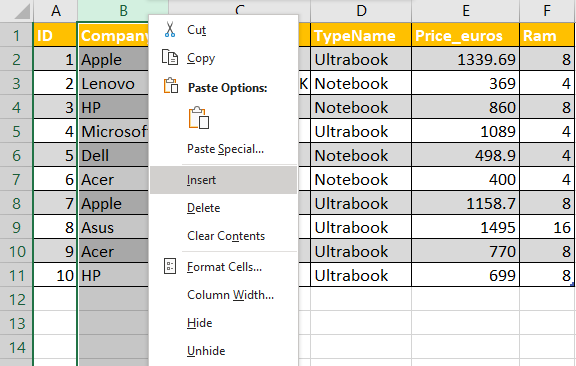Select row 8 header
The width and height of the screenshot is (576, 366).
tap(17, 203)
